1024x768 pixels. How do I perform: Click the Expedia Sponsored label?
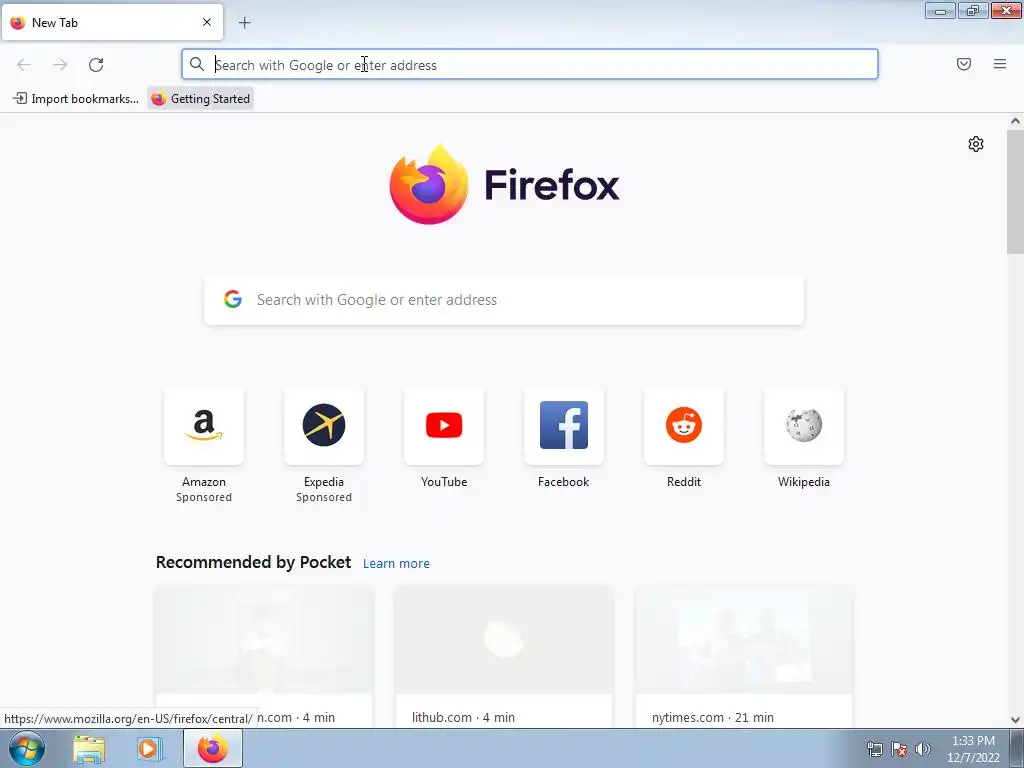click(324, 497)
